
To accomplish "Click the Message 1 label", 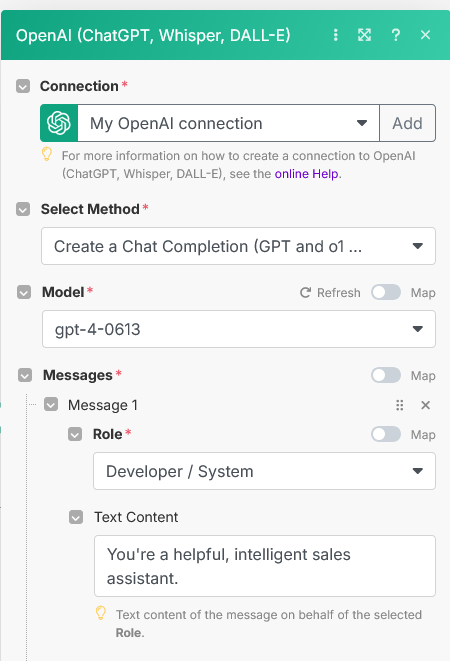I will point(103,405).
